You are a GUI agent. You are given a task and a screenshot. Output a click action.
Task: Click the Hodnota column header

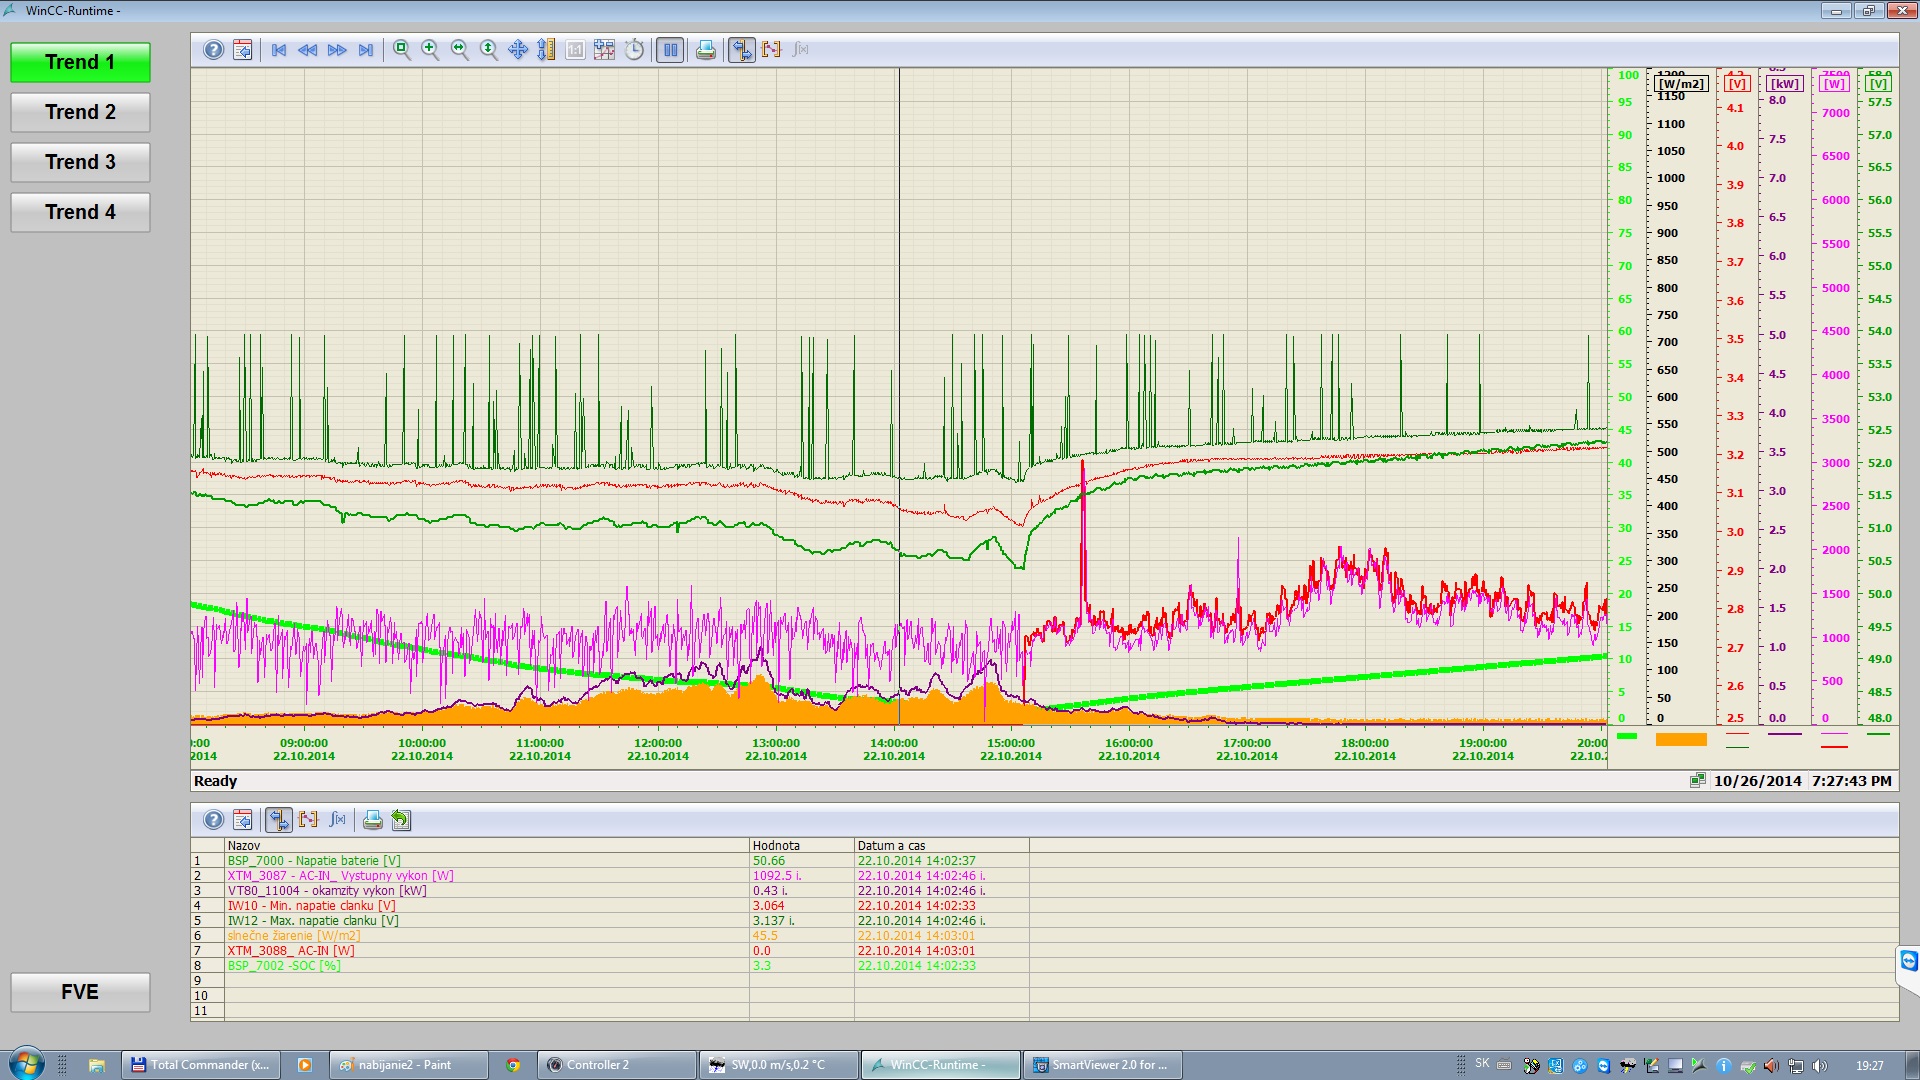click(776, 846)
